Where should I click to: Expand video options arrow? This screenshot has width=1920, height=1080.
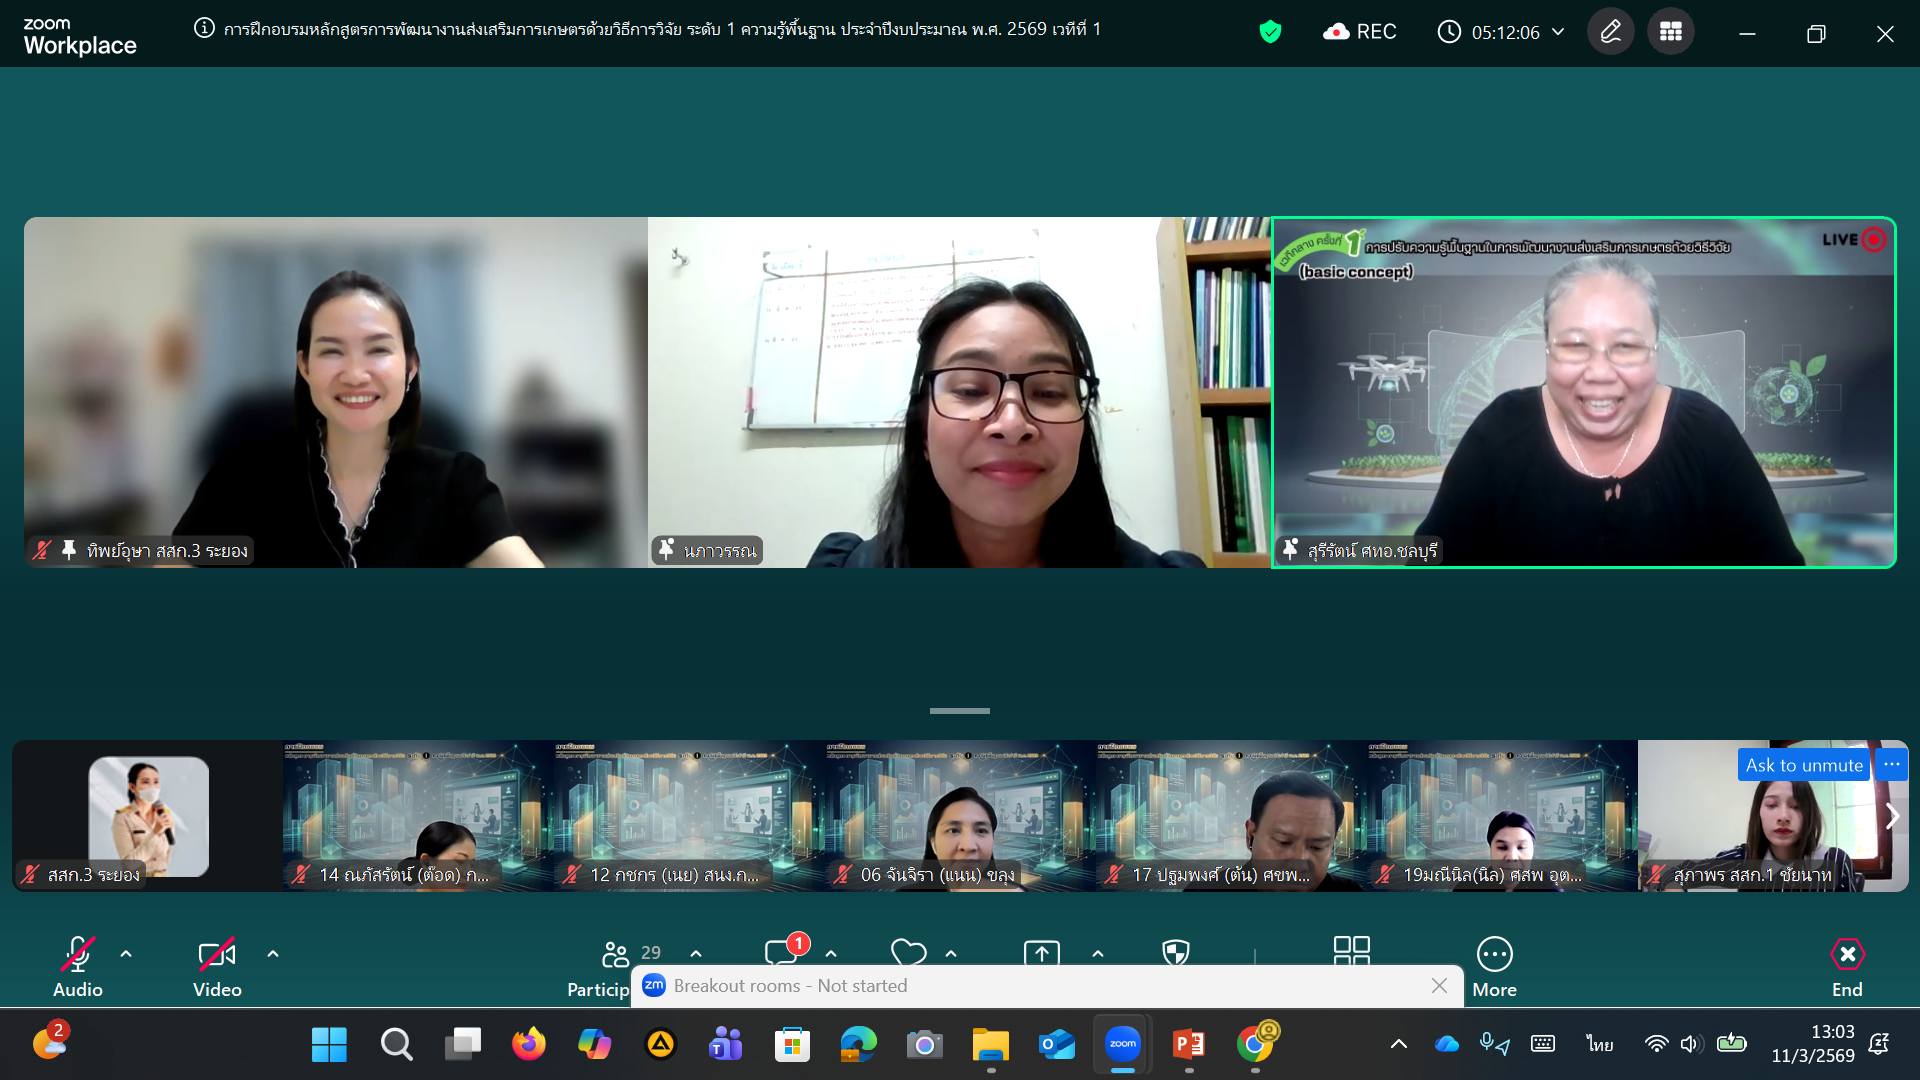tap(273, 954)
